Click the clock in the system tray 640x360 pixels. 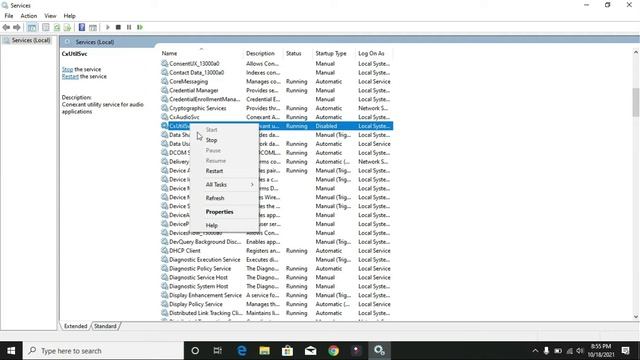(x=601, y=351)
